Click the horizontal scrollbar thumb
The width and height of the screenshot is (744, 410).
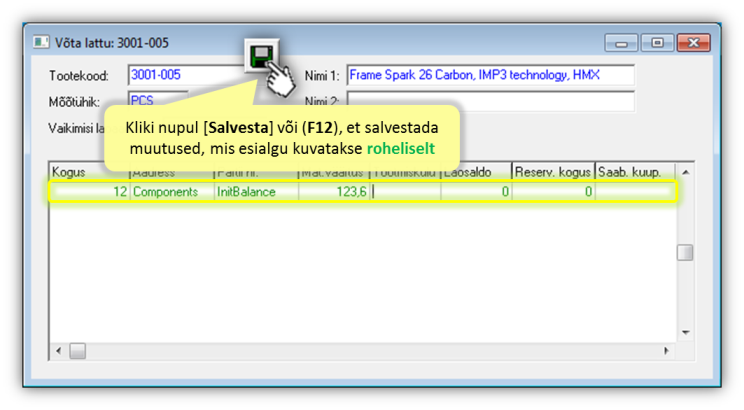[x=78, y=351]
